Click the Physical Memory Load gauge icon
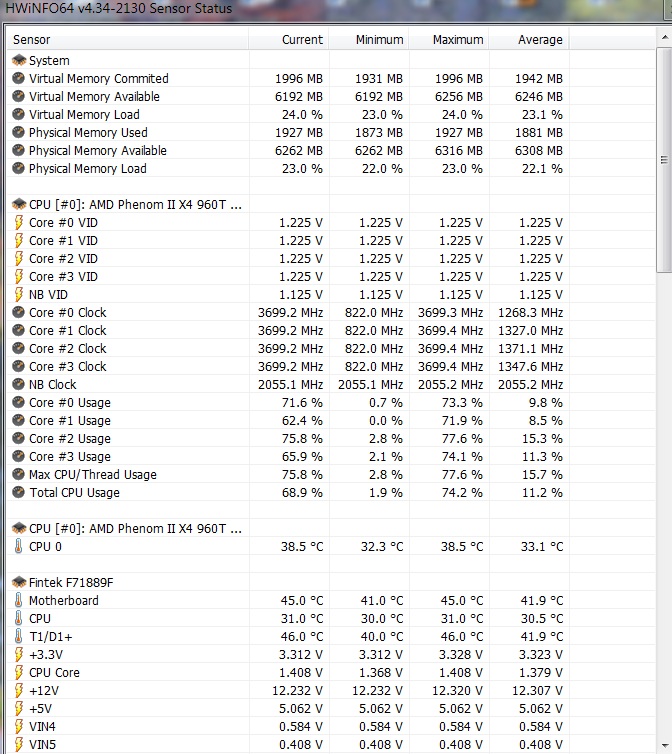Screen dimensions: 672x754 (x=18, y=168)
